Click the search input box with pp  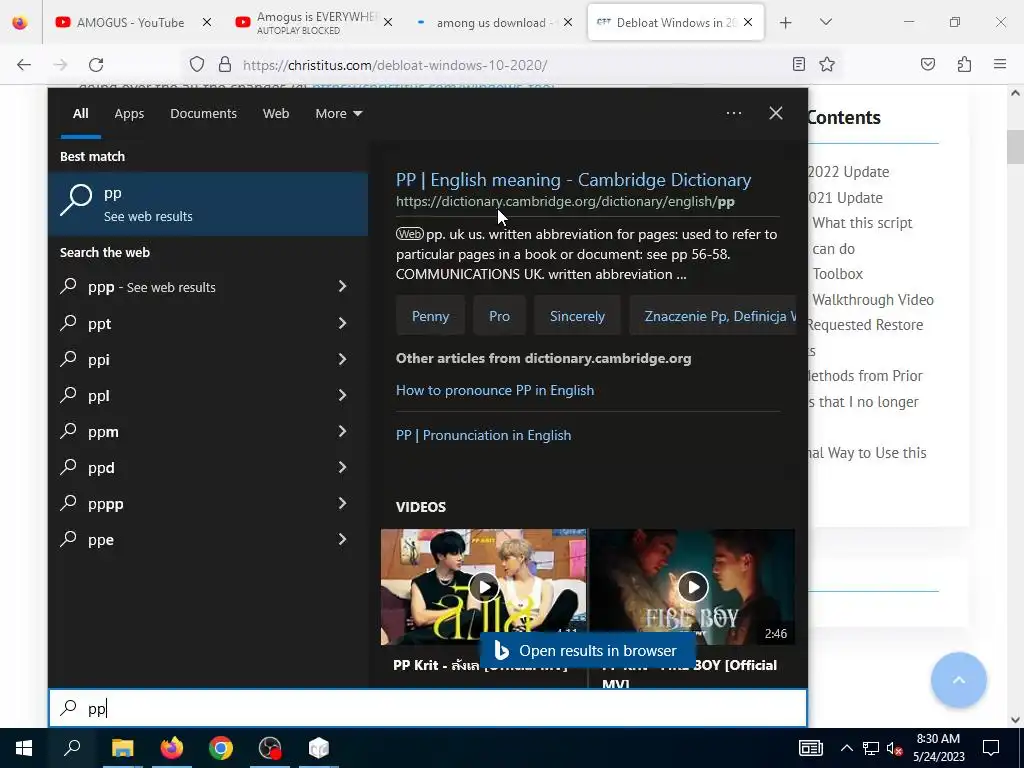[428, 708]
